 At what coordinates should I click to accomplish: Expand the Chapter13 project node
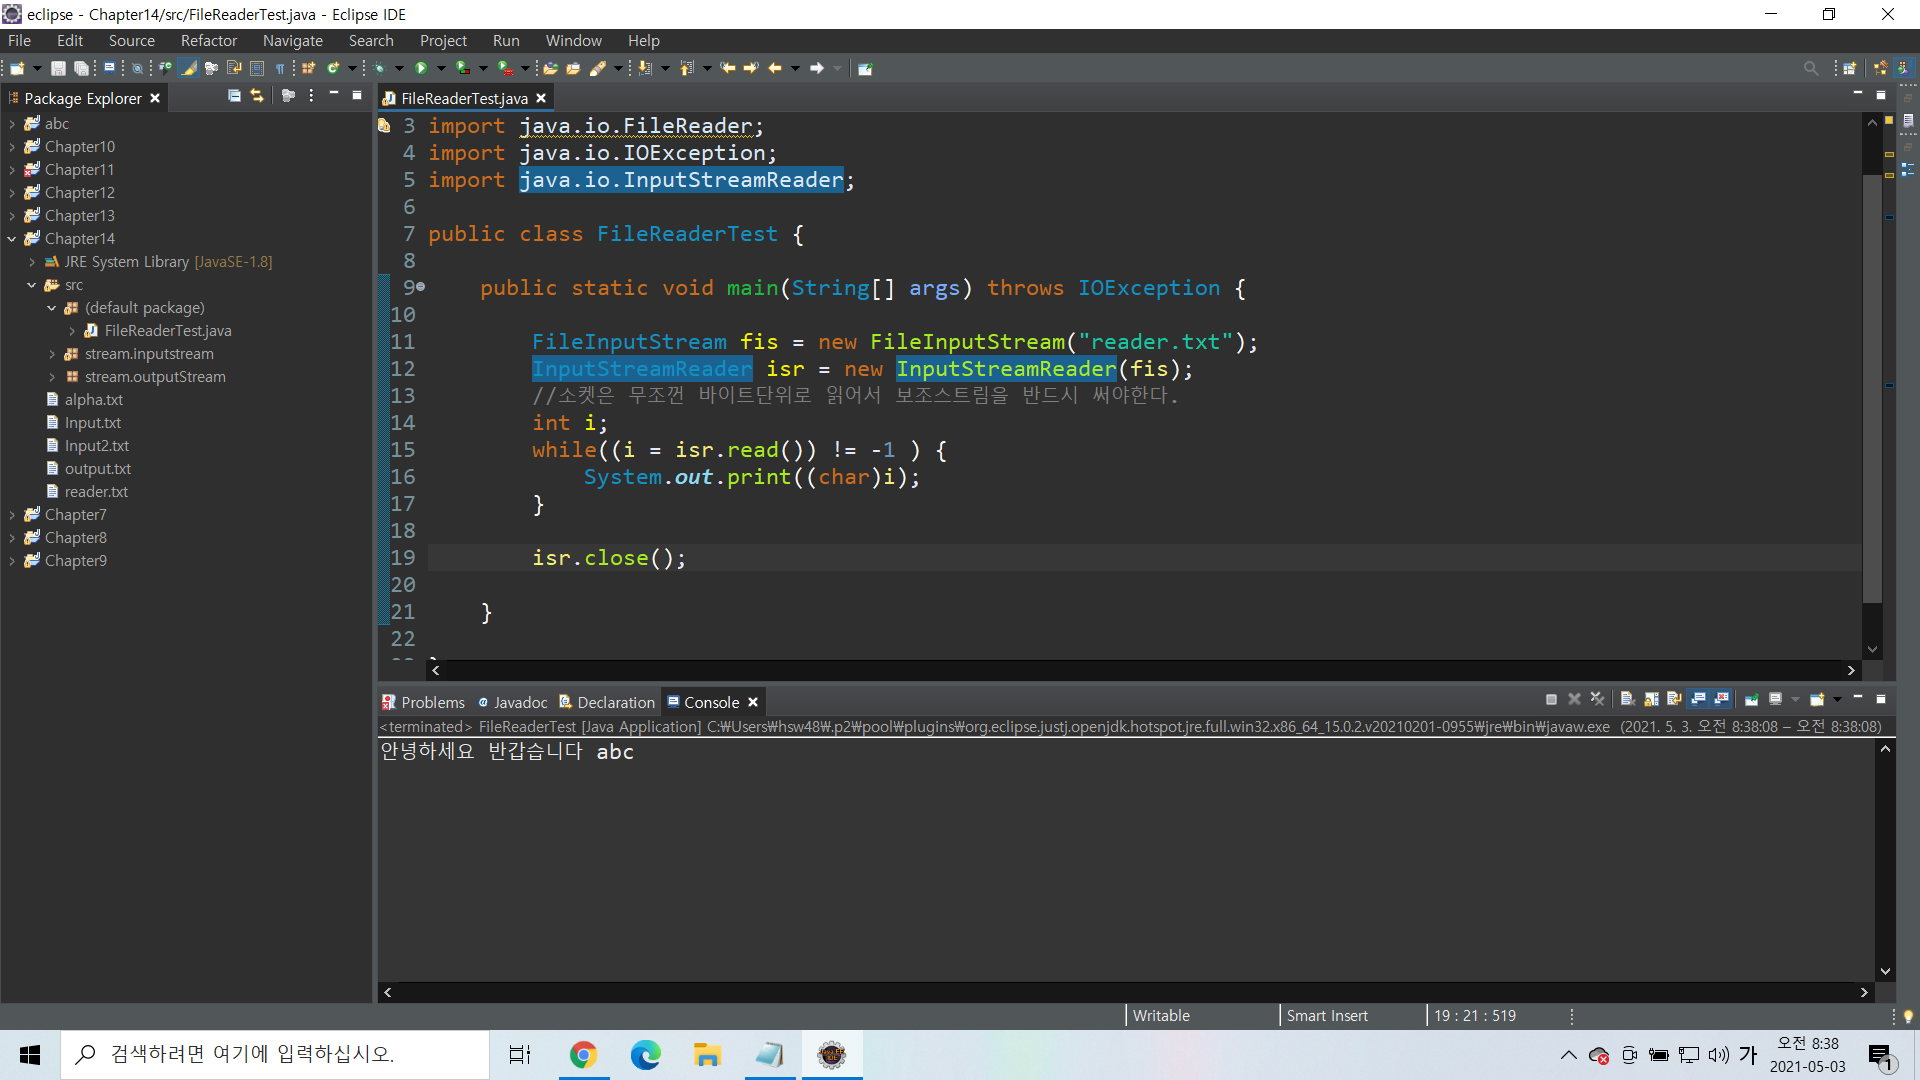(x=12, y=216)
